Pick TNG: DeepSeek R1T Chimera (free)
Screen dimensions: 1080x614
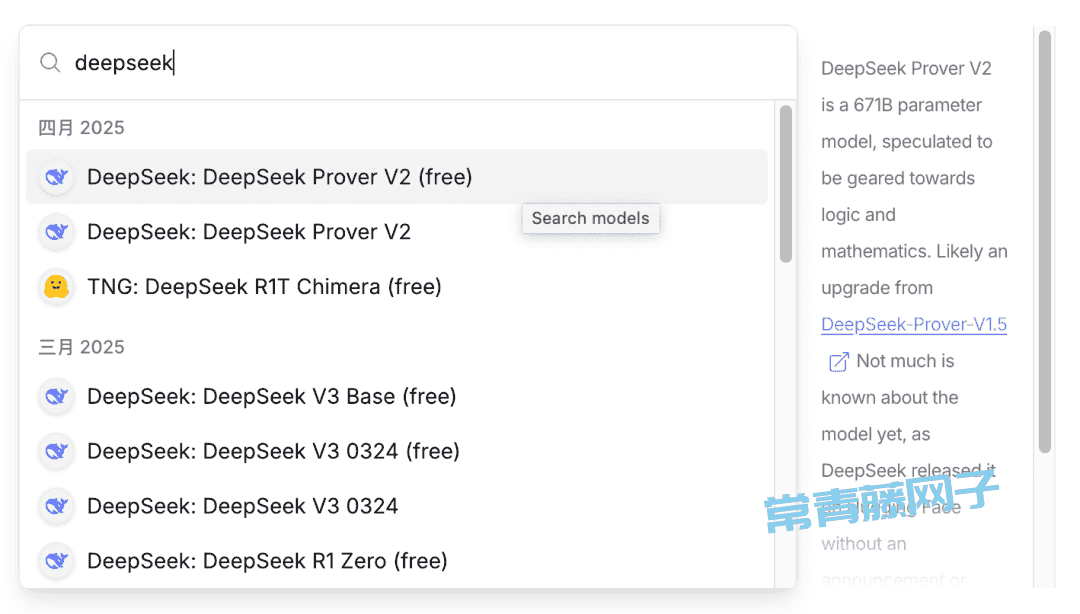[x=397, y=287]
